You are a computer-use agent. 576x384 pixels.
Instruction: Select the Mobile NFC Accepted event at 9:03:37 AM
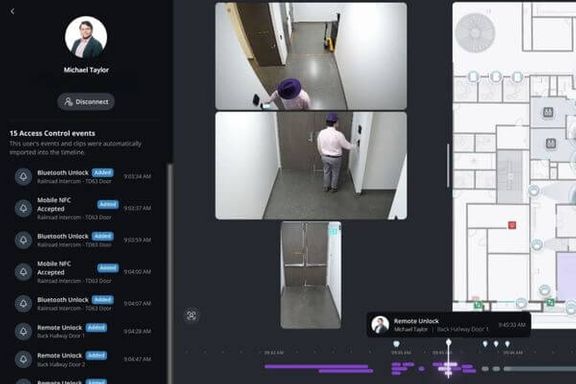pyautogui.click(x=84, y=208)
